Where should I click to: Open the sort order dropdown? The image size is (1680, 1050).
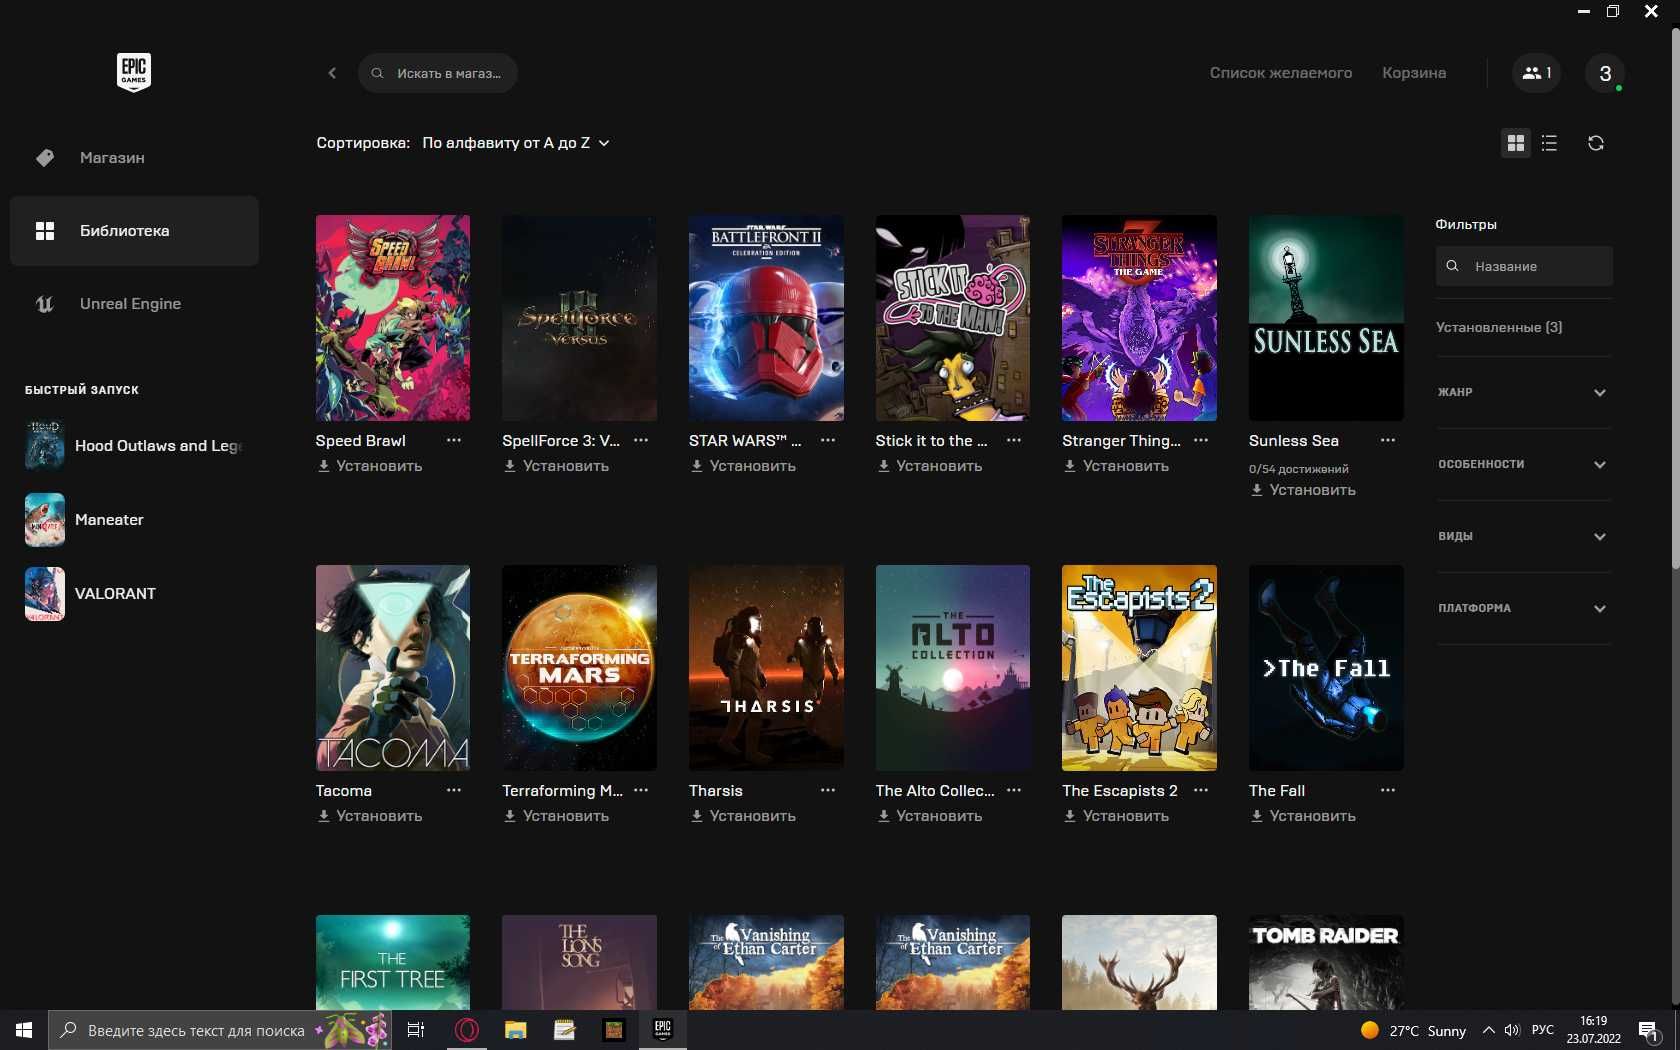(x=515, y=143)
